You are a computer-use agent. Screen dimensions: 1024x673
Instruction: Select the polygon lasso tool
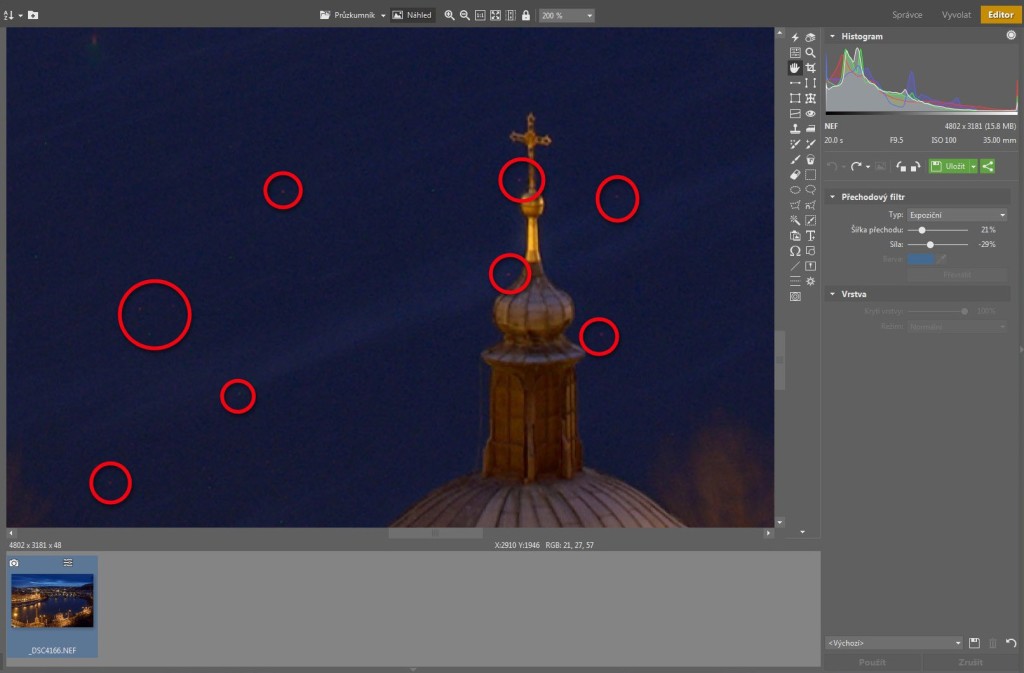(x=795, y=205)
